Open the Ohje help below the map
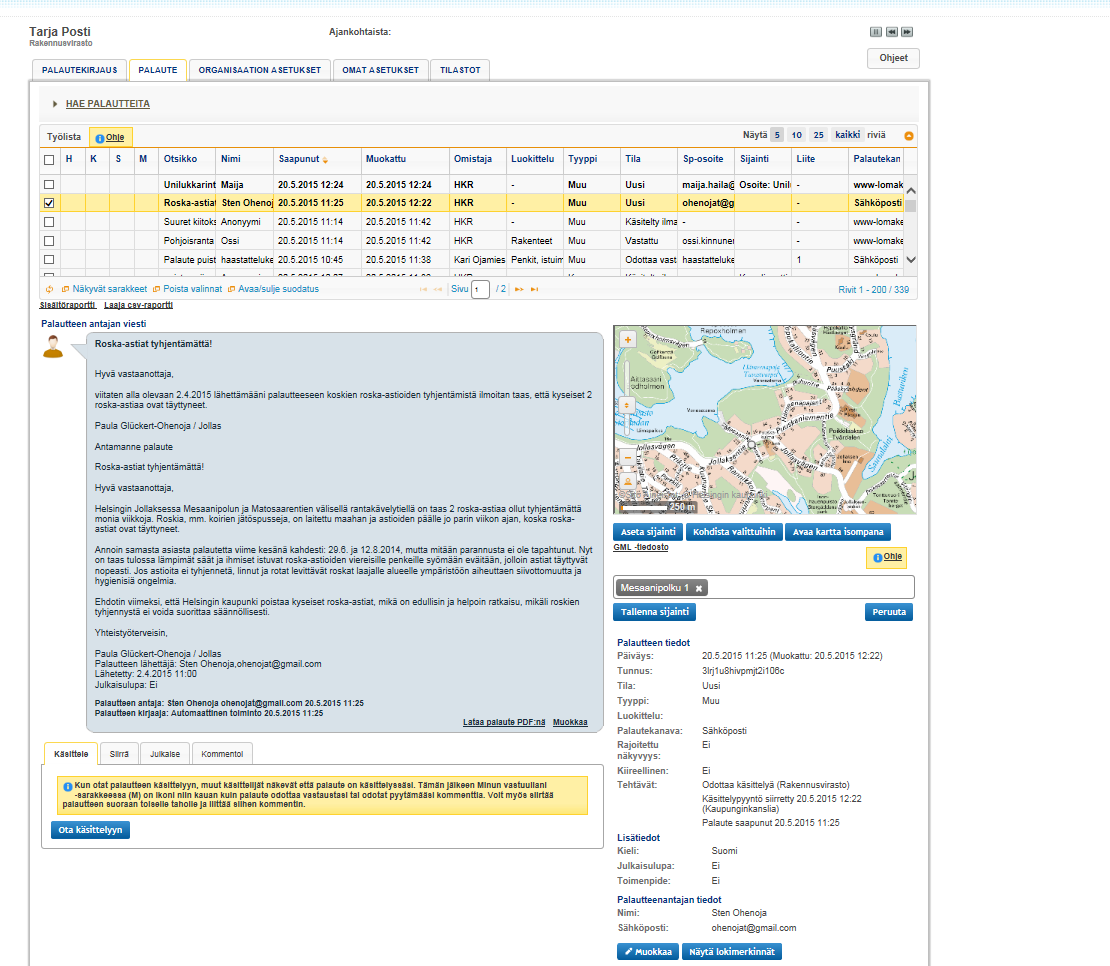Image resolution: width=1110 pixels, height=966 pixels. 887,557
